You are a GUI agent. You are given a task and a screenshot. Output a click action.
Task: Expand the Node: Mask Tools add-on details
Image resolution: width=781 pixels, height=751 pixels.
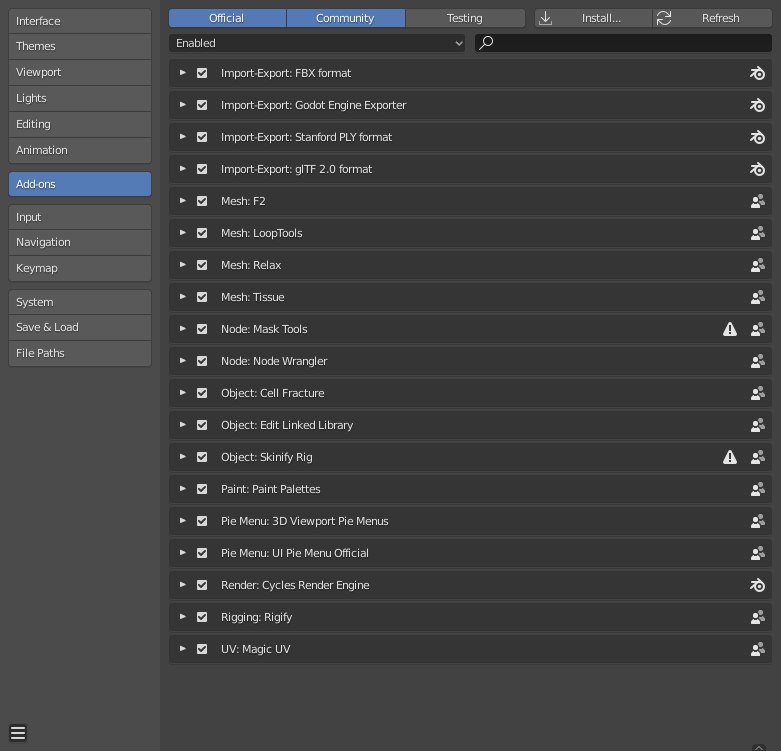tap(183, 329)
